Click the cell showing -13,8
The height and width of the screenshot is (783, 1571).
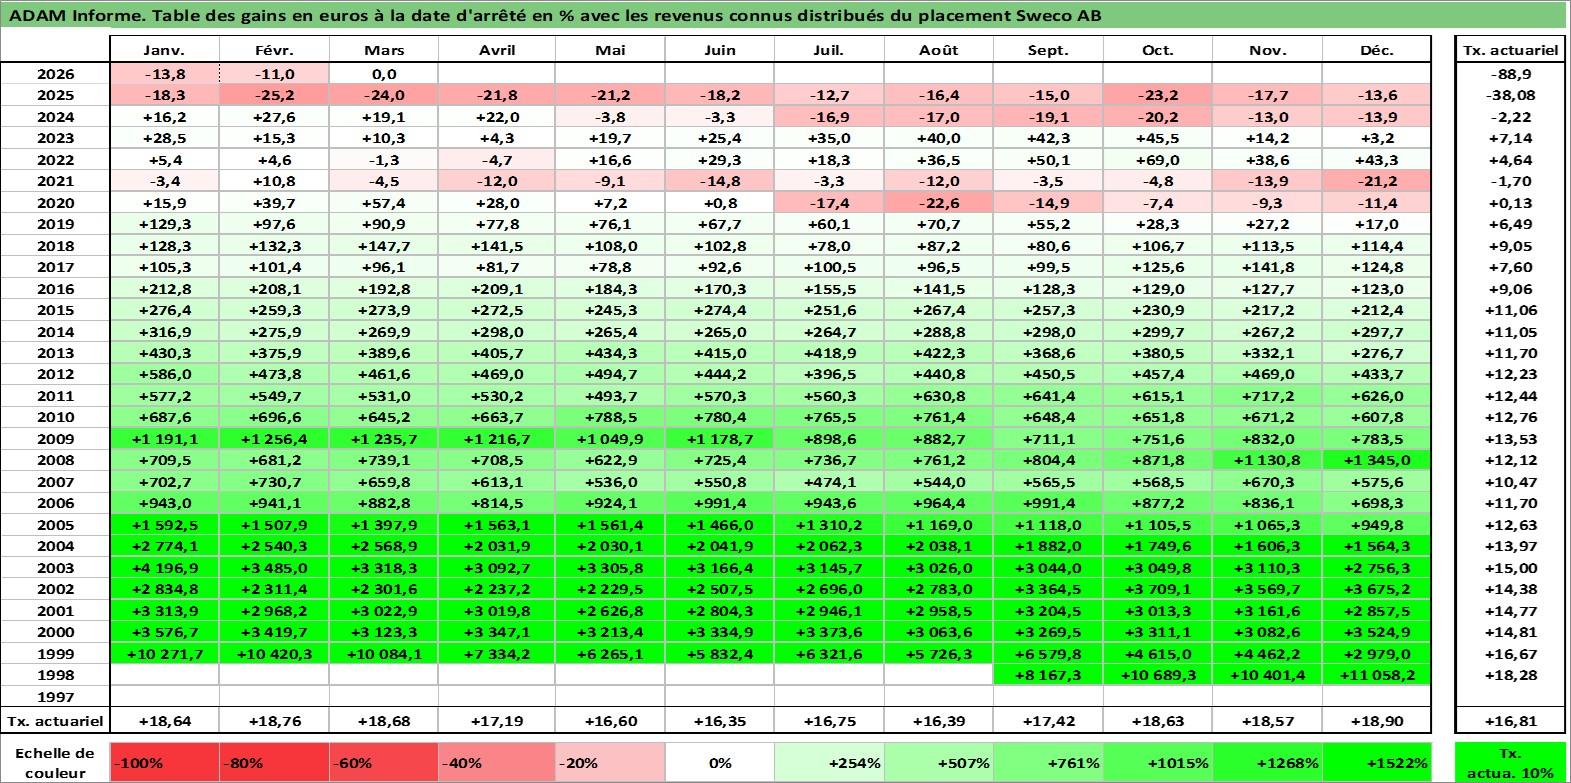(164, 74)
